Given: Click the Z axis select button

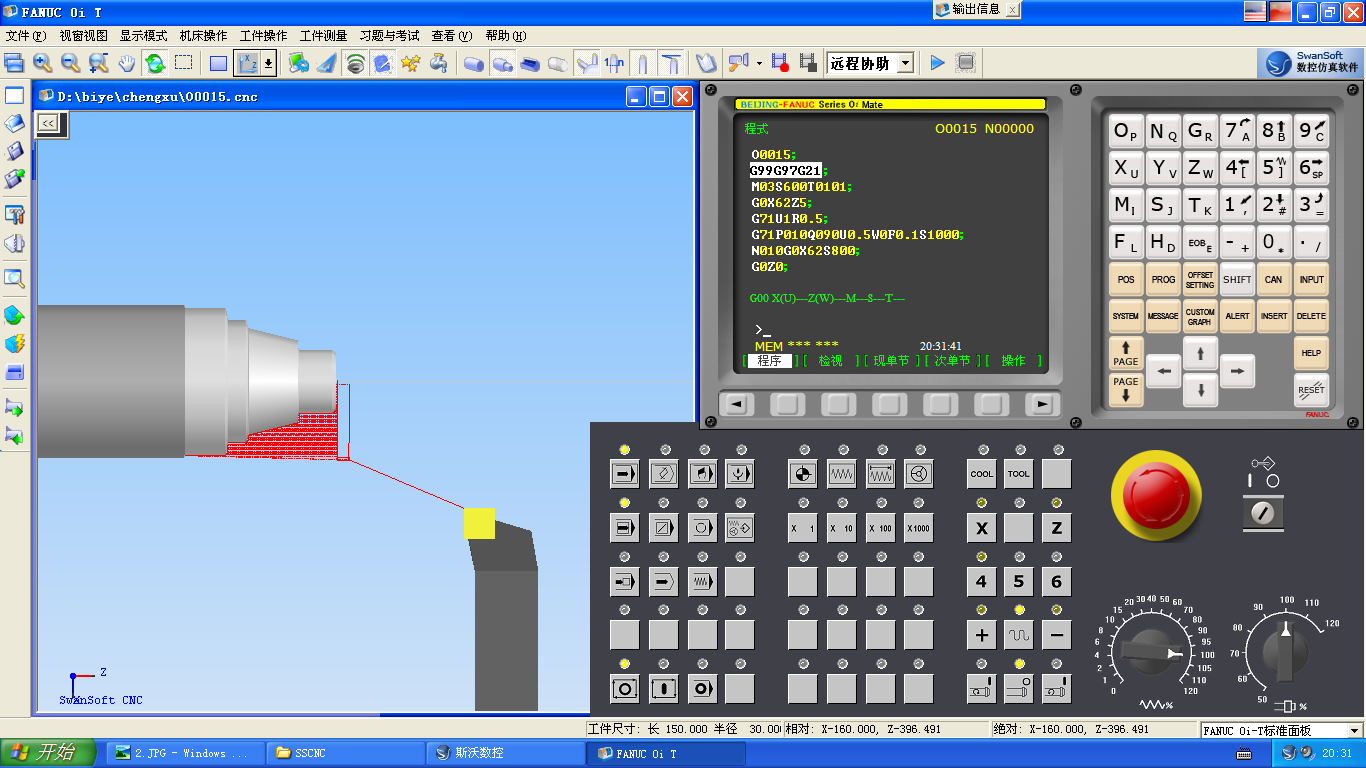Looking at the screenshot, I should point(1056,527).
